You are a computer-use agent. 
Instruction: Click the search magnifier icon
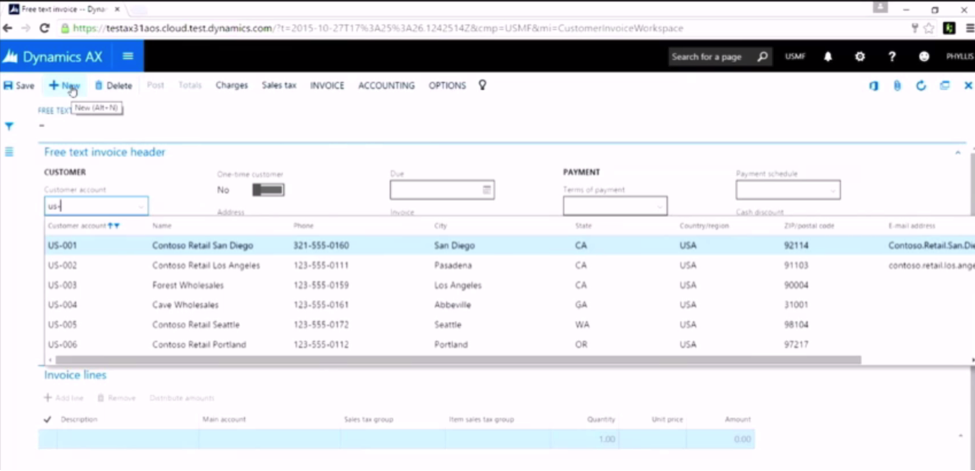[763, 57]
